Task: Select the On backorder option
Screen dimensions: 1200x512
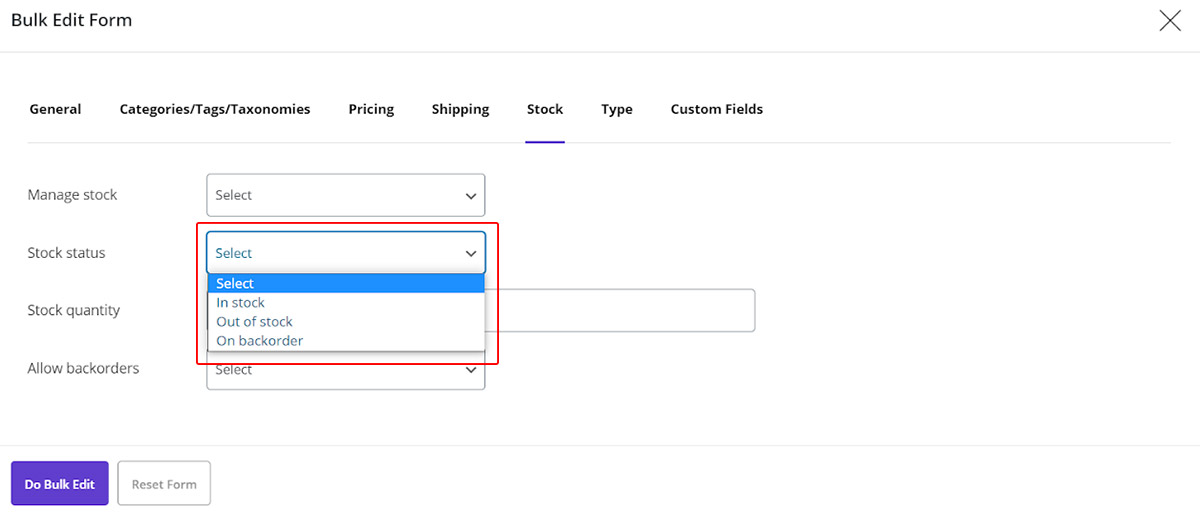Action: tap(260, 341)
